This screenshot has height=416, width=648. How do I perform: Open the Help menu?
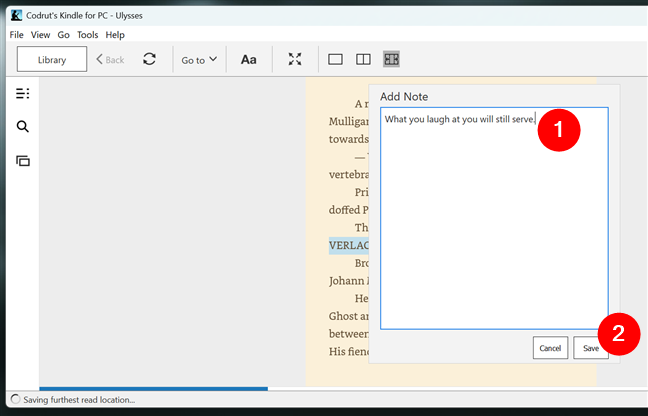pyautogui.click(x=115, y=34)
